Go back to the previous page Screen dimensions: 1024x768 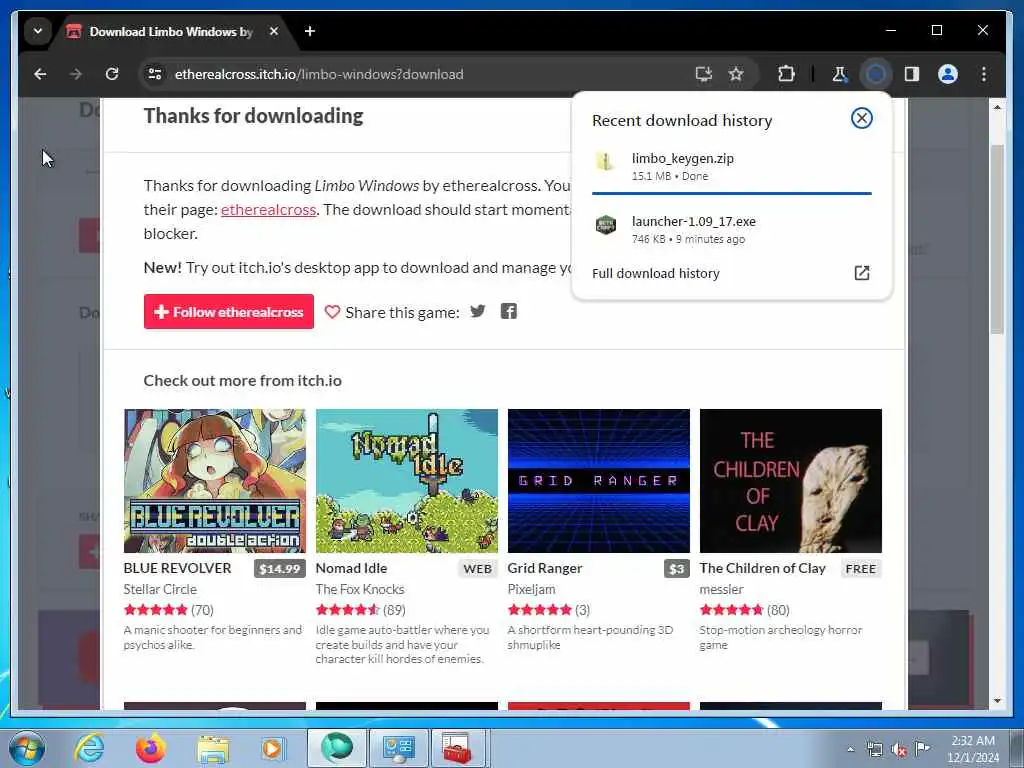pos(40,74)
